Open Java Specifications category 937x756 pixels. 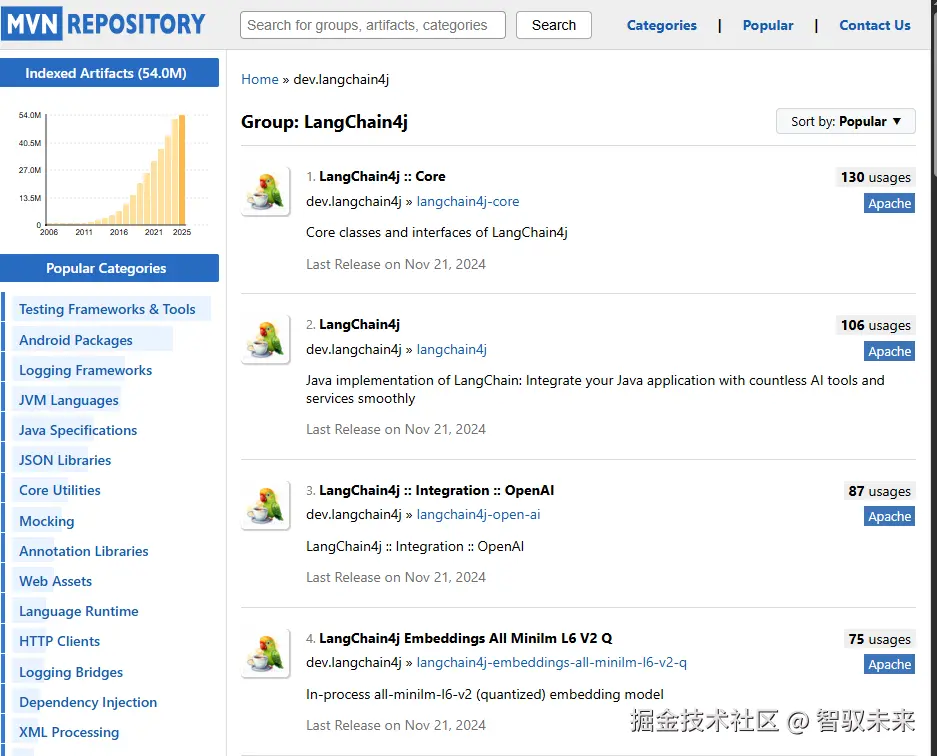coord(78,430)
